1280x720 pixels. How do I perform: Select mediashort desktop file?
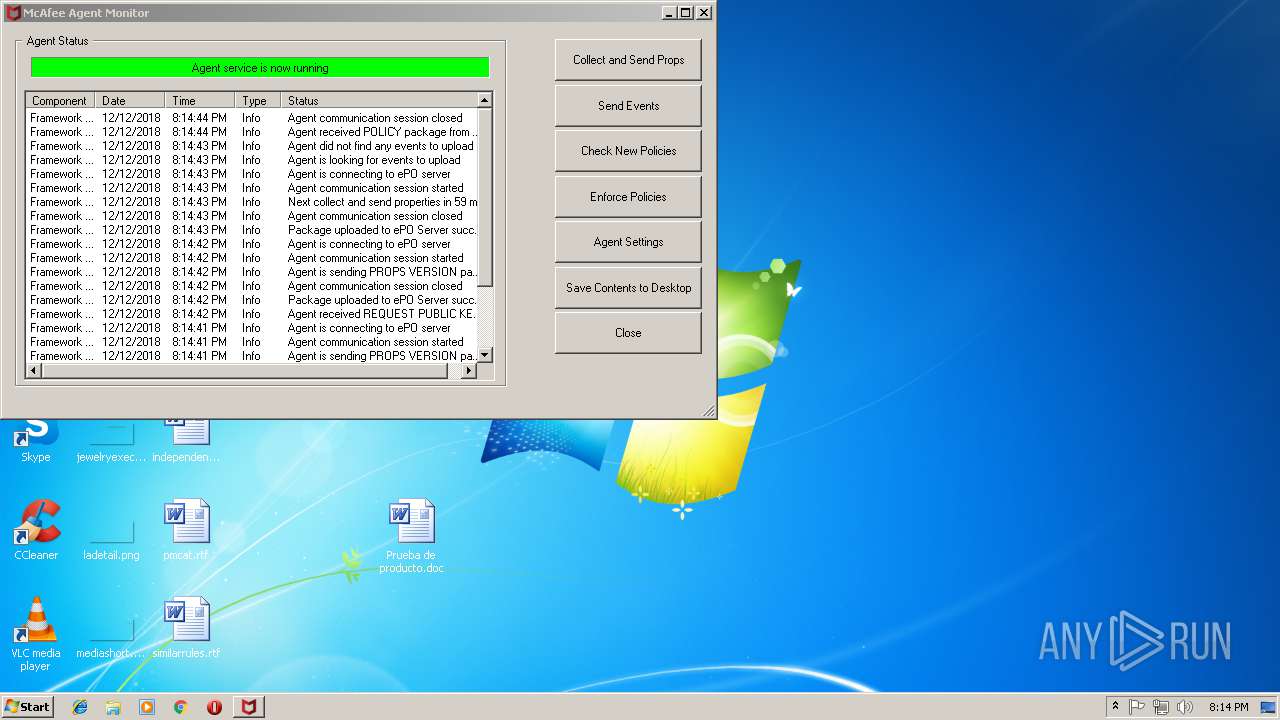click(111, 628)
